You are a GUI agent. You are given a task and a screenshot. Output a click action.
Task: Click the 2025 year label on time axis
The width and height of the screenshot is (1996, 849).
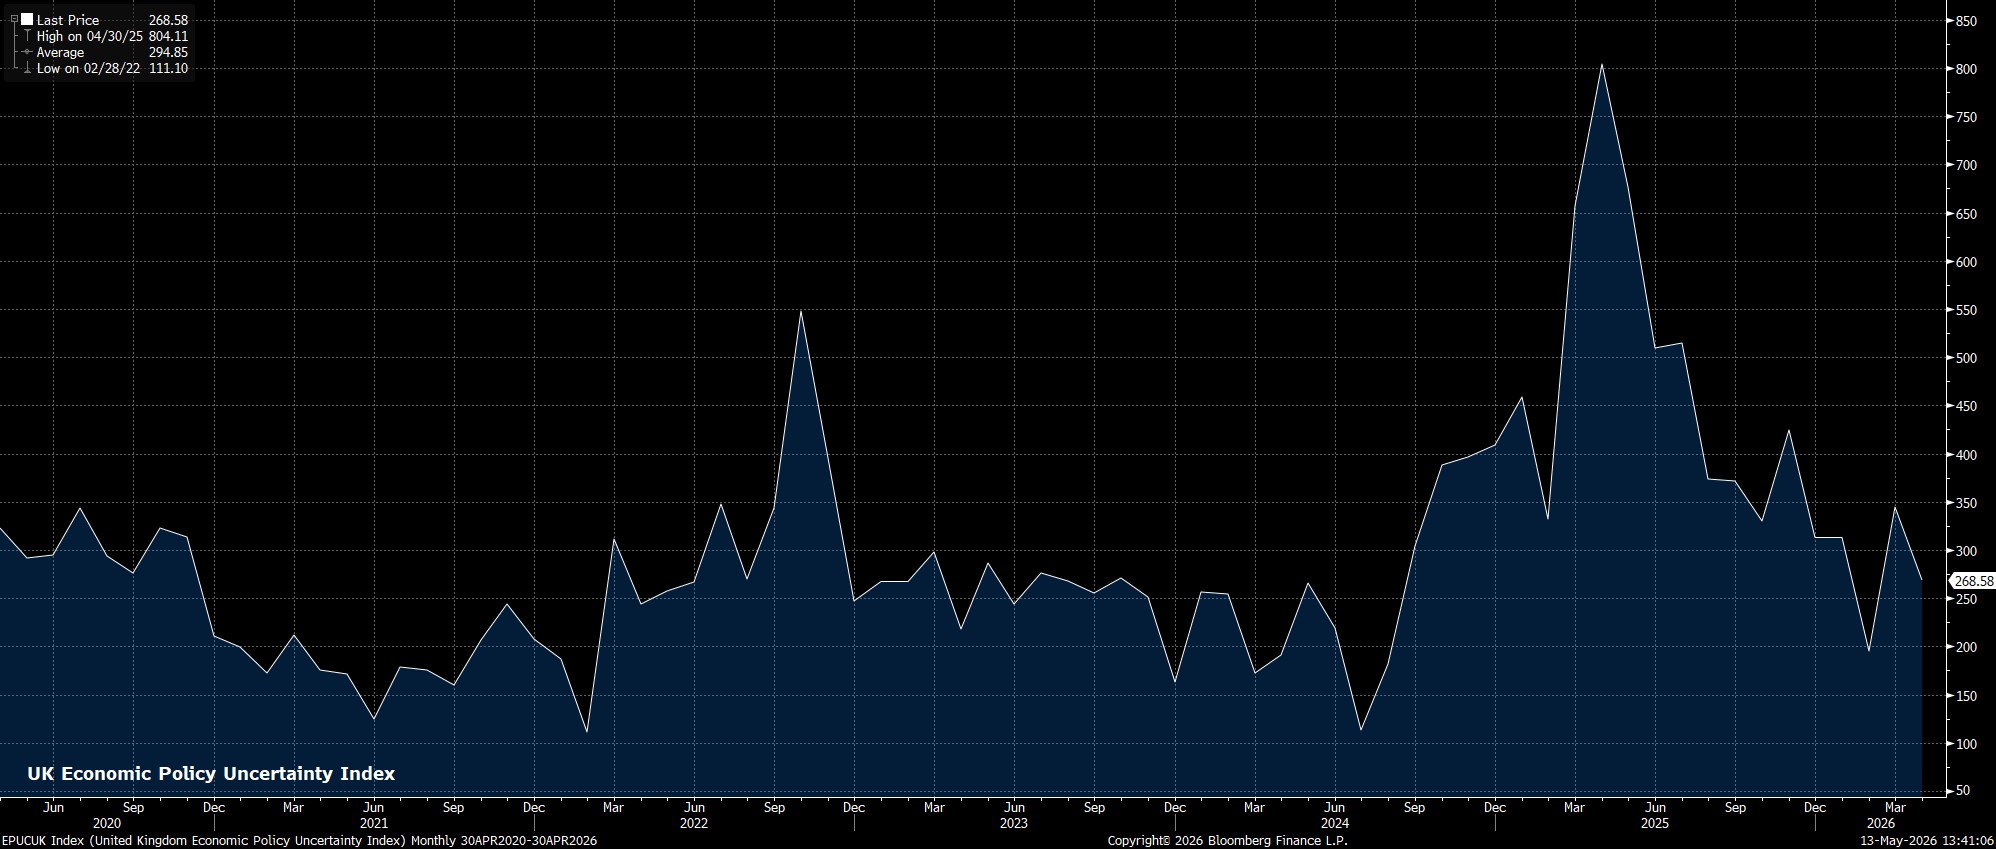click(x=1654, y=824)
